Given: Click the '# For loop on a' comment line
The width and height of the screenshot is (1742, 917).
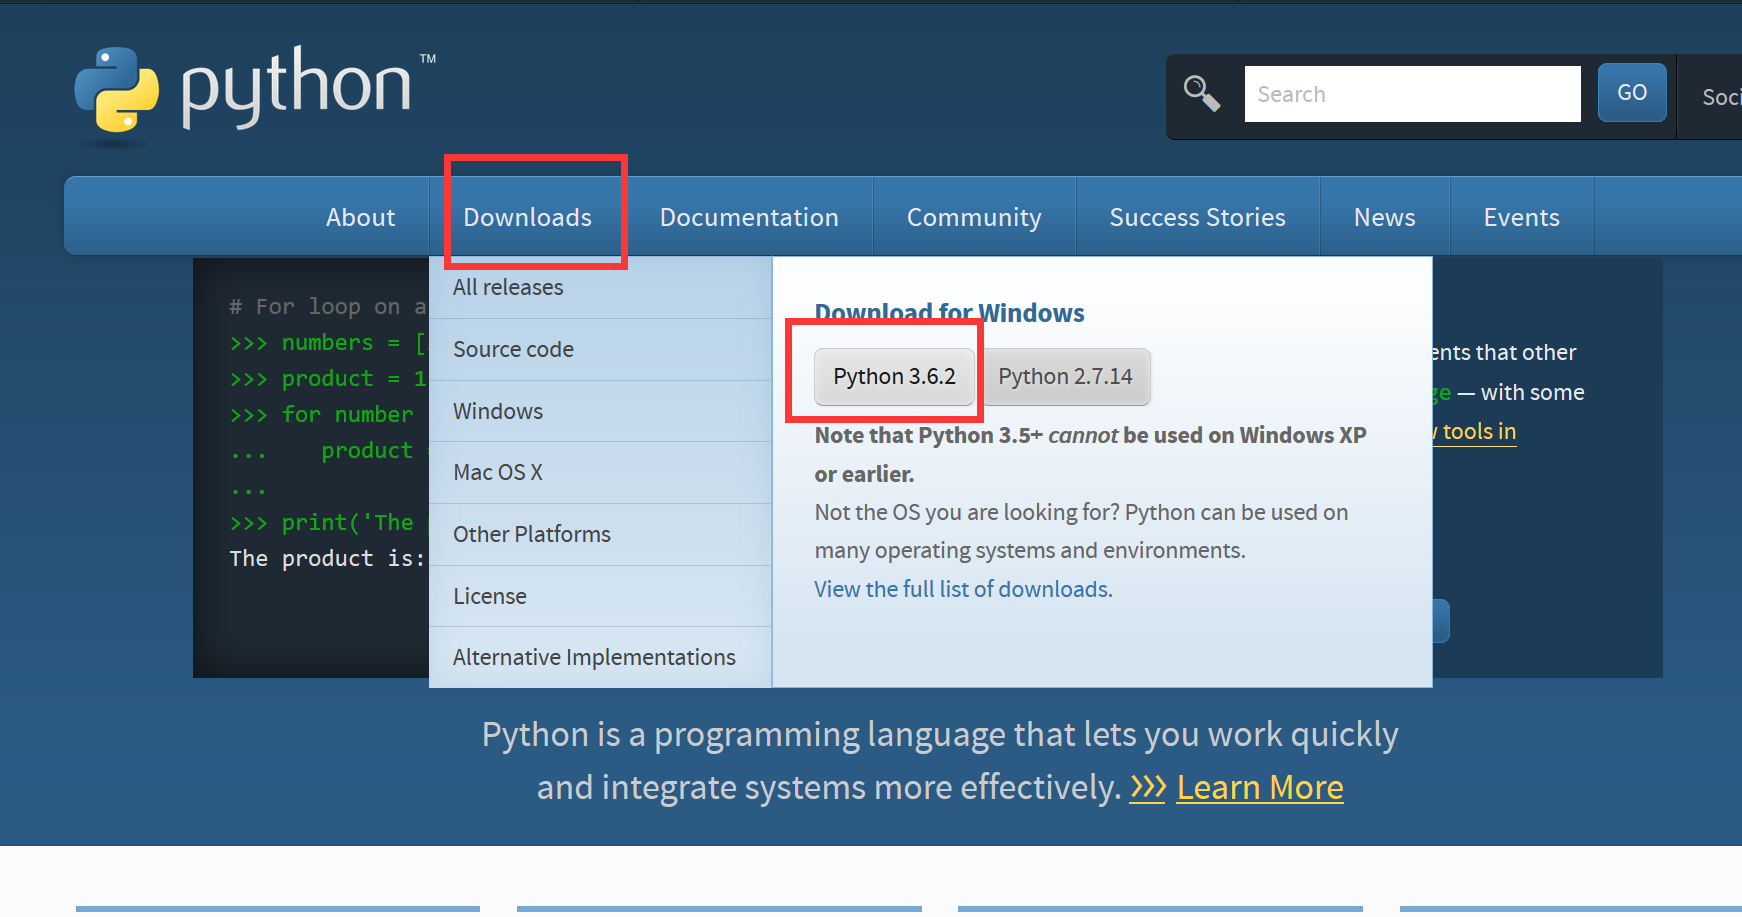Looking at the screenshot, I should pyautogui.click(x=327, y=306).
